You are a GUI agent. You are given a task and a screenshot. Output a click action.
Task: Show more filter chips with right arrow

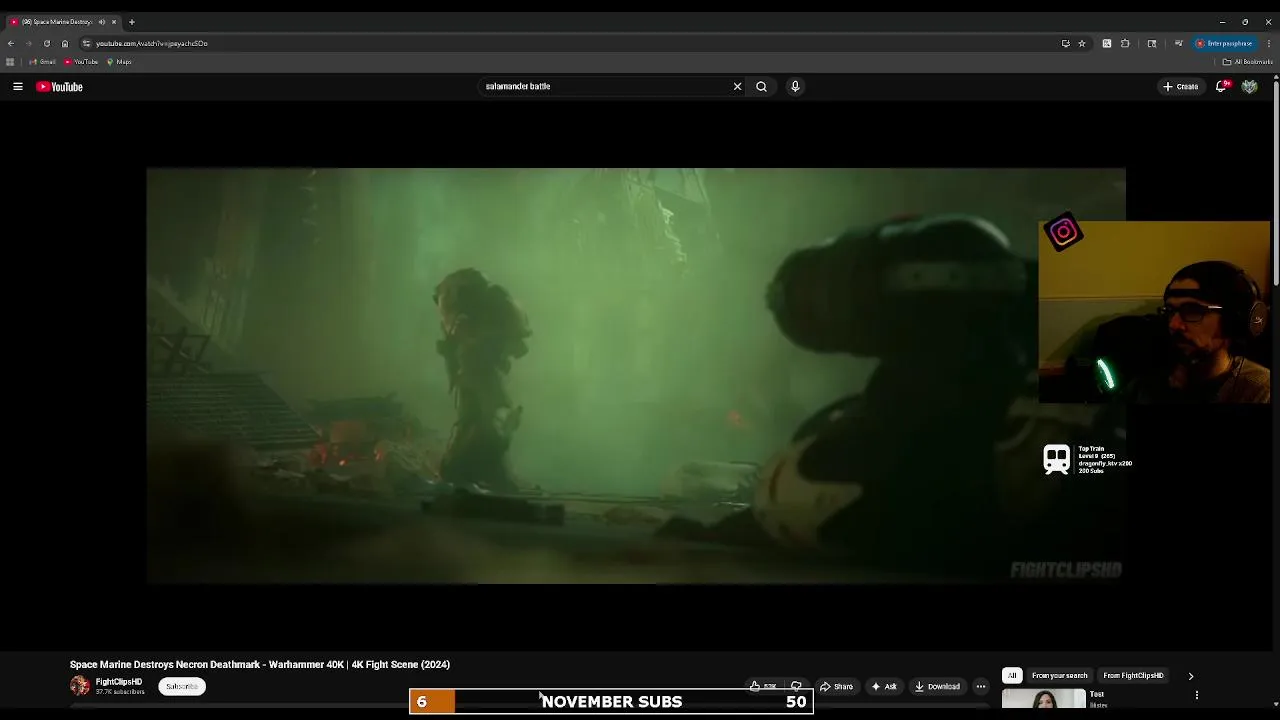1191,676
